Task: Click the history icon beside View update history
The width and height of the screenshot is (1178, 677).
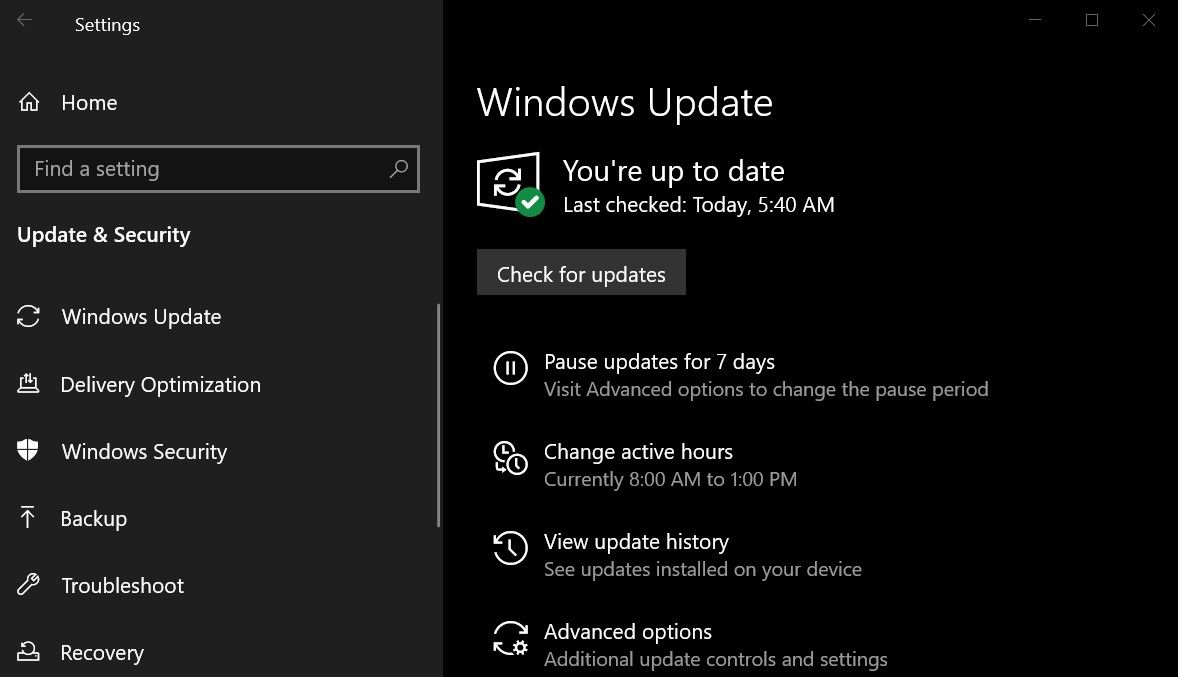Action: pyautogui.click(x=511, y=549)
